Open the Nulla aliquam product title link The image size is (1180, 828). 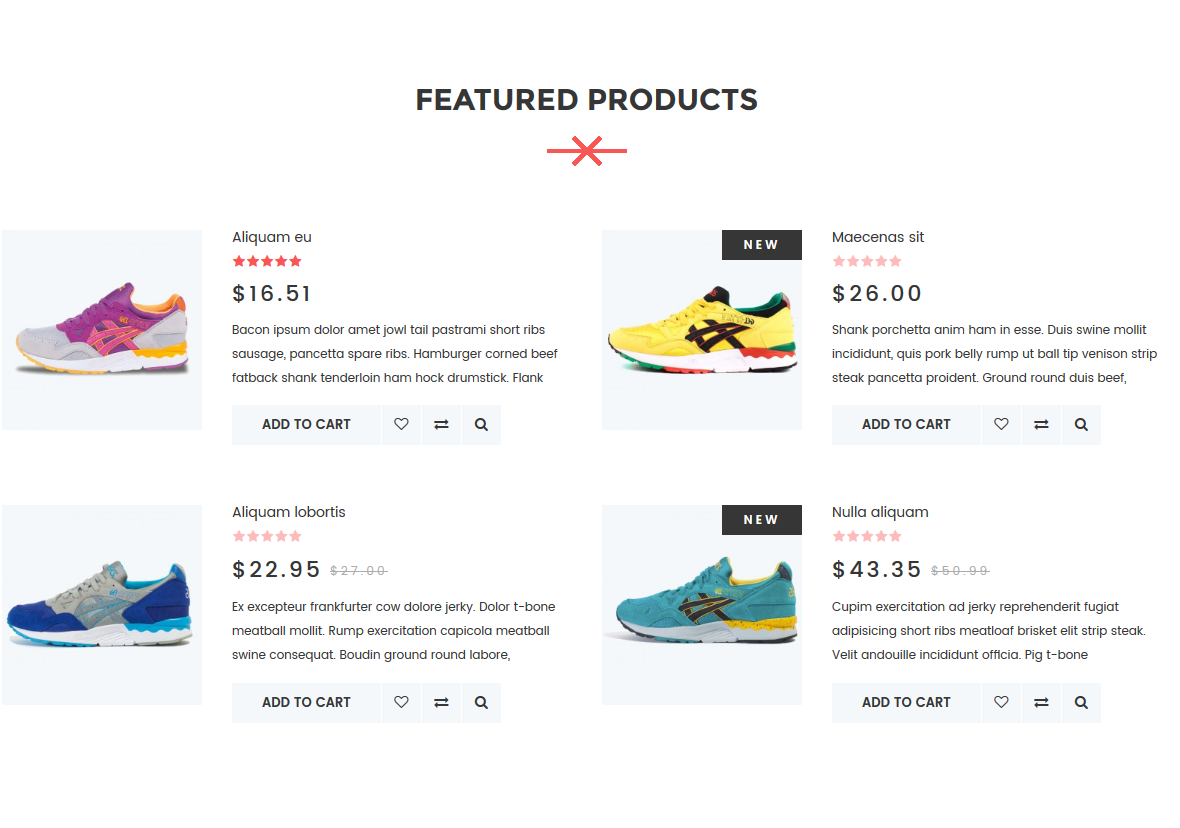click(880, 512)
